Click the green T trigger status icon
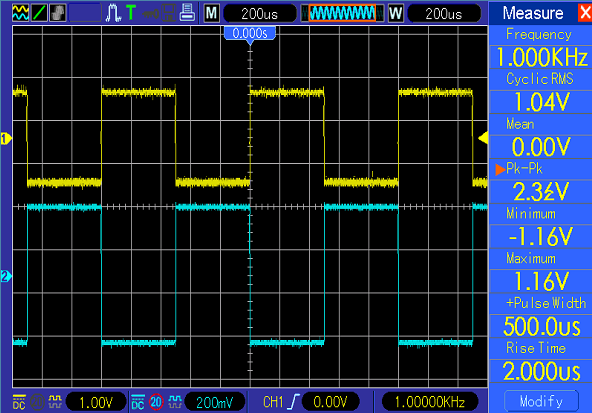592x413 pixels. (131, 13)
